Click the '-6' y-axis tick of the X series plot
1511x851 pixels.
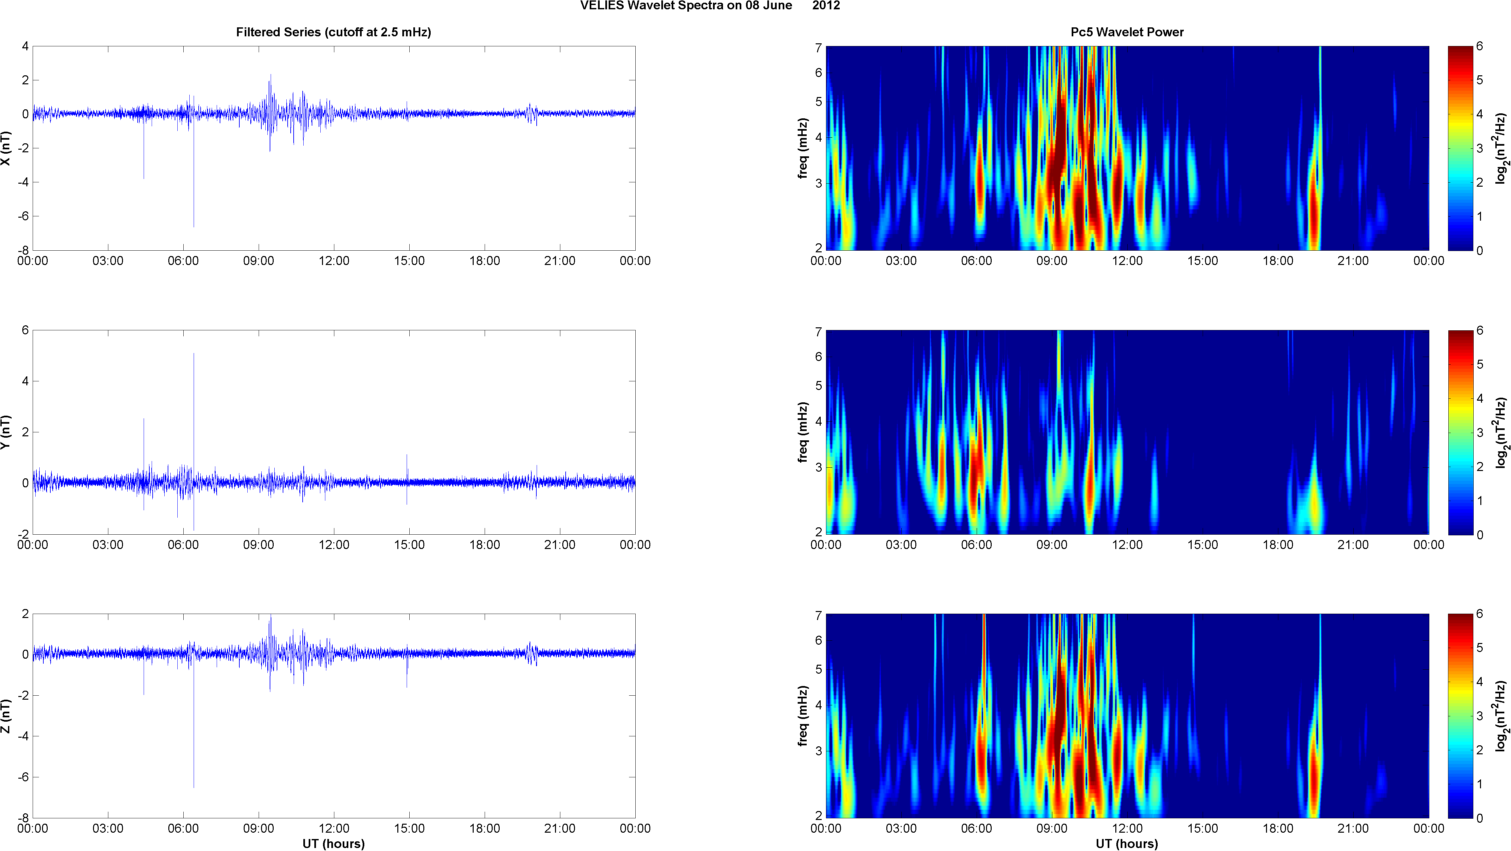pyautogui.click(x=23, y=216)
